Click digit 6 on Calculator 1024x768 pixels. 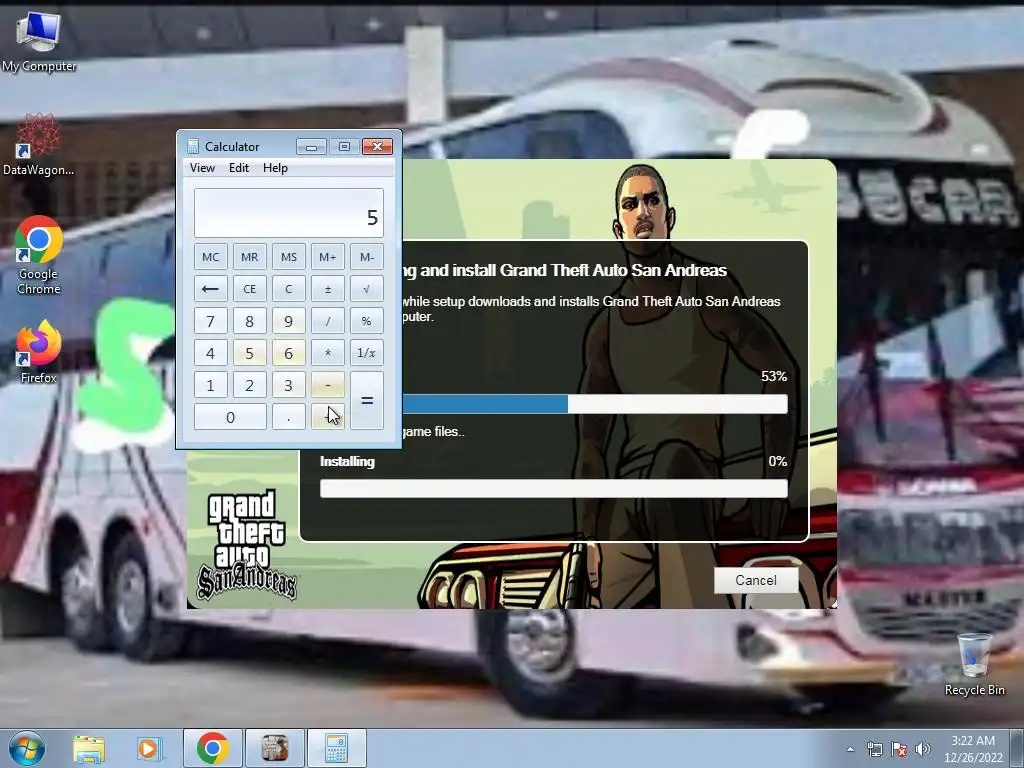(289, 353)
